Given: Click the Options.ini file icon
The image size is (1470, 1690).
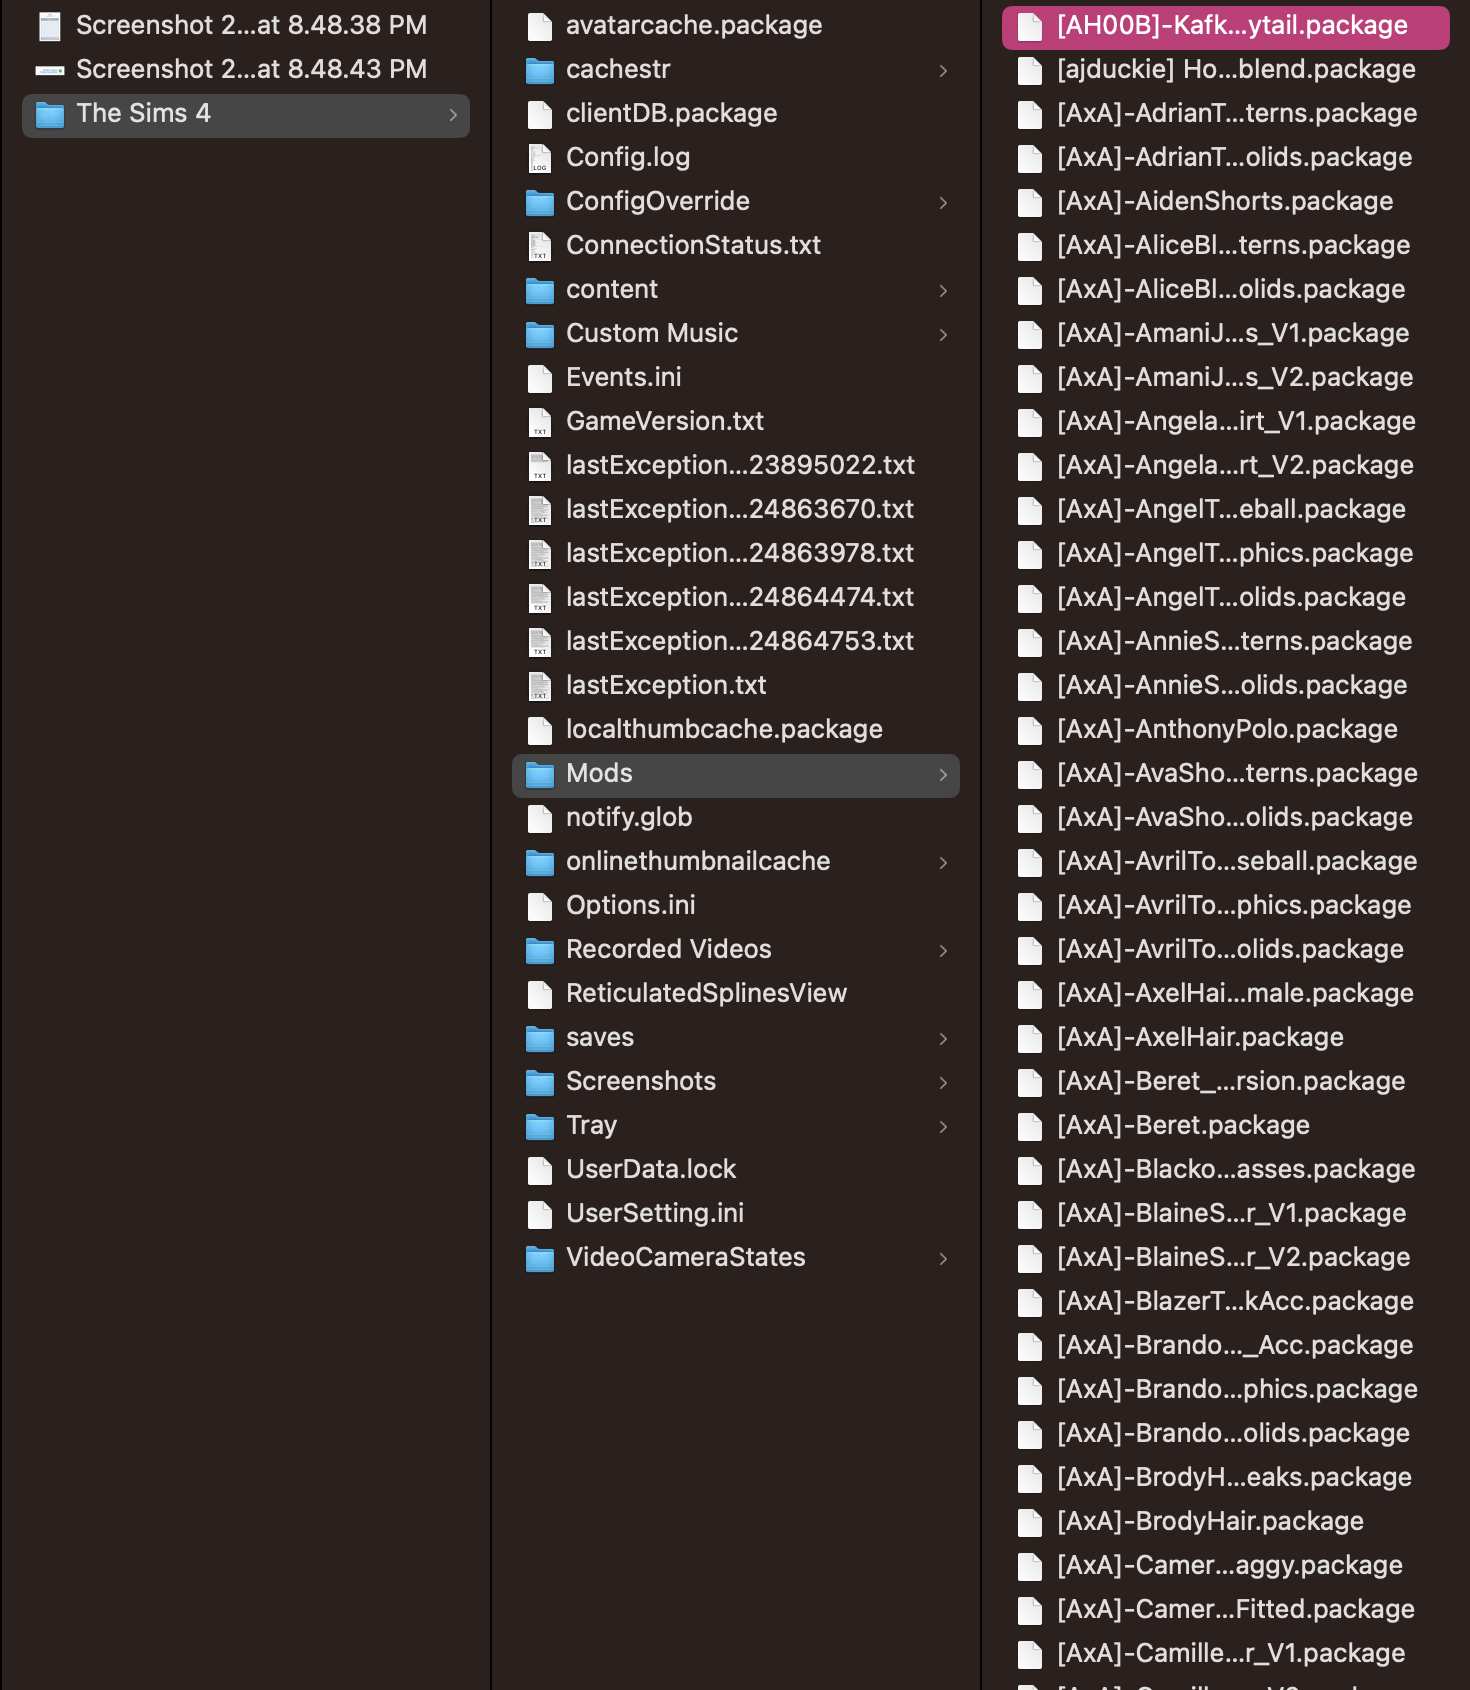Looking at the screenshot, I should click(540, 907).
